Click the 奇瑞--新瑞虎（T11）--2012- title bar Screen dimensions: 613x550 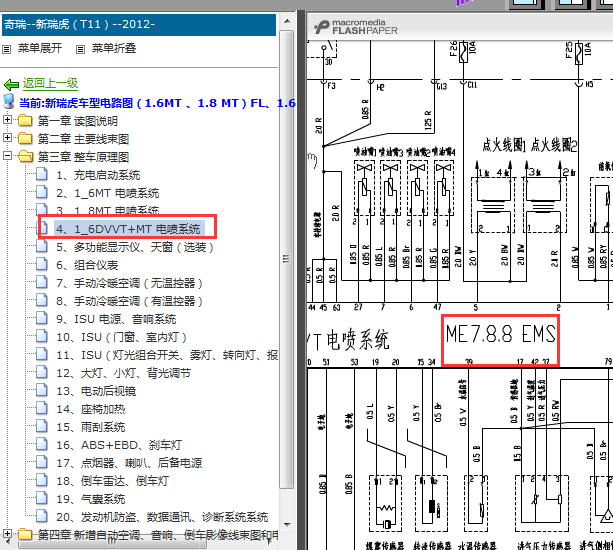(x=139, y=25)
